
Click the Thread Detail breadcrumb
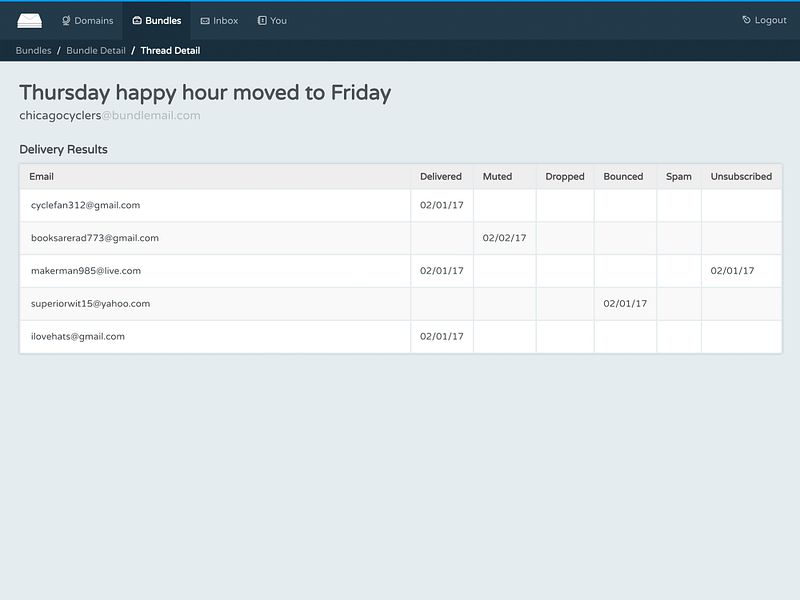[x=170, y=51]
